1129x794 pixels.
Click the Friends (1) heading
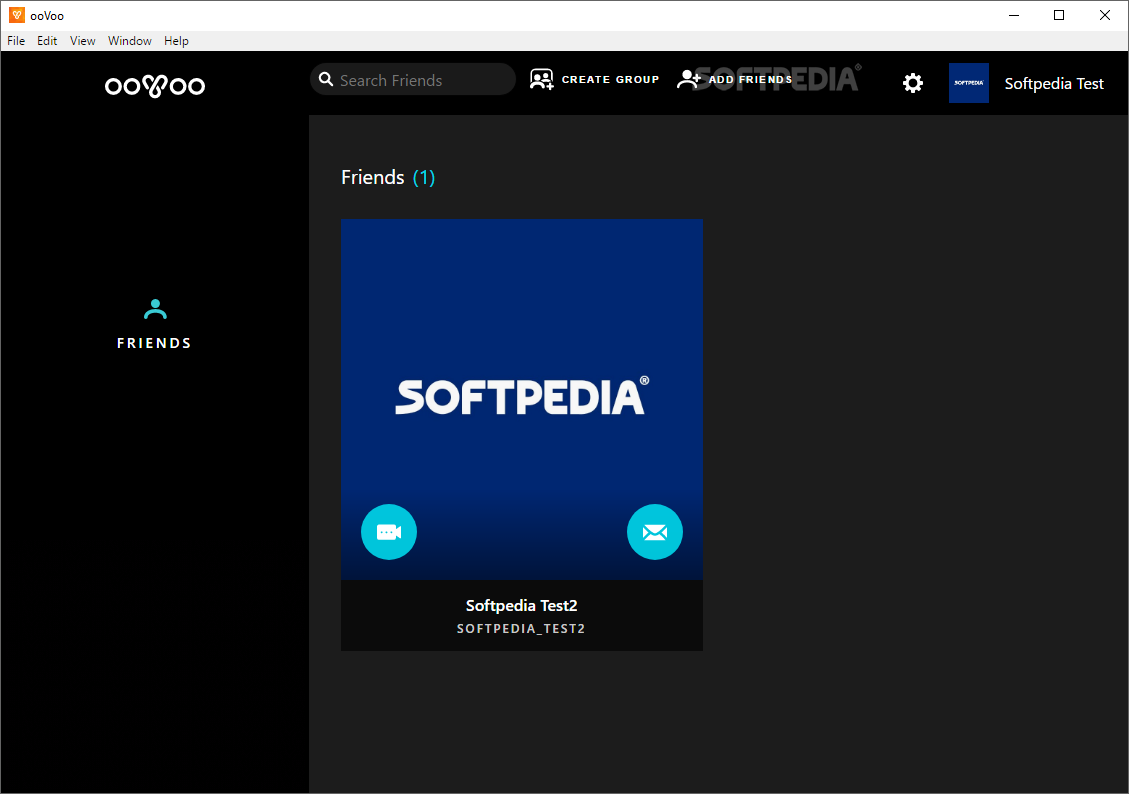tap(387, 177)
